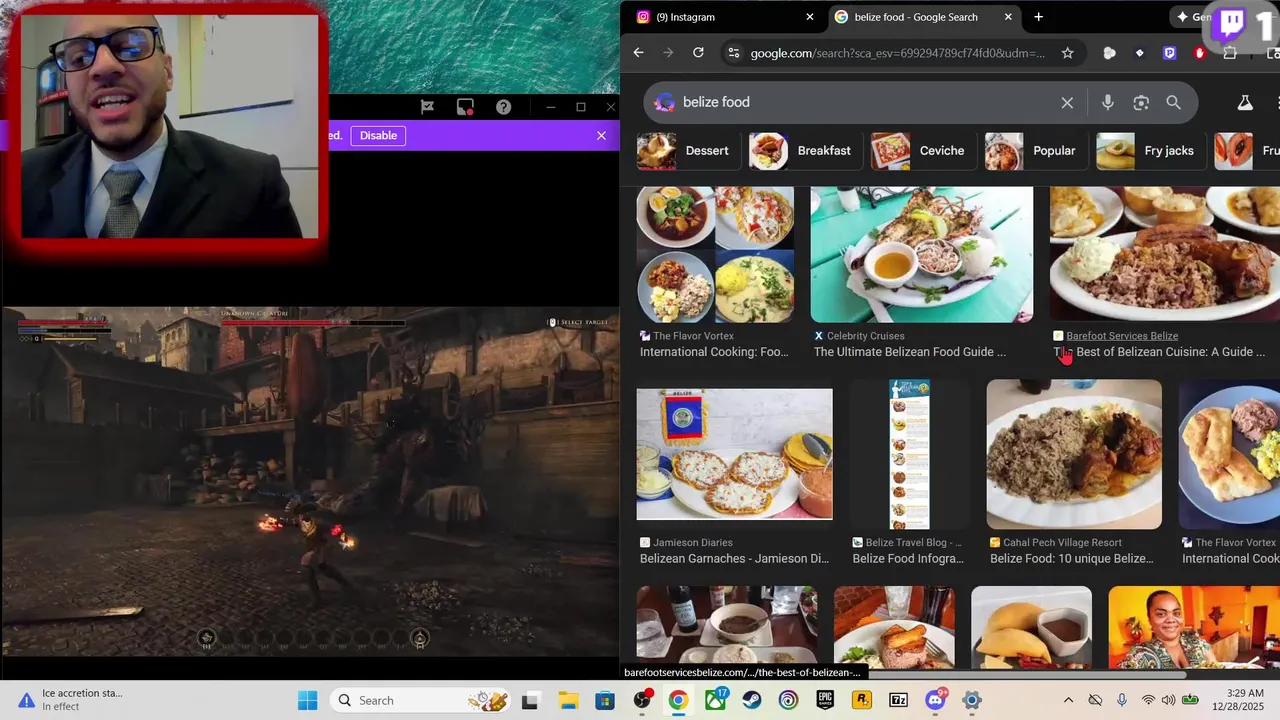Viewport: 1280px width, 720px height.
Task: Click the help question mark icon
Action: (503, 107)
